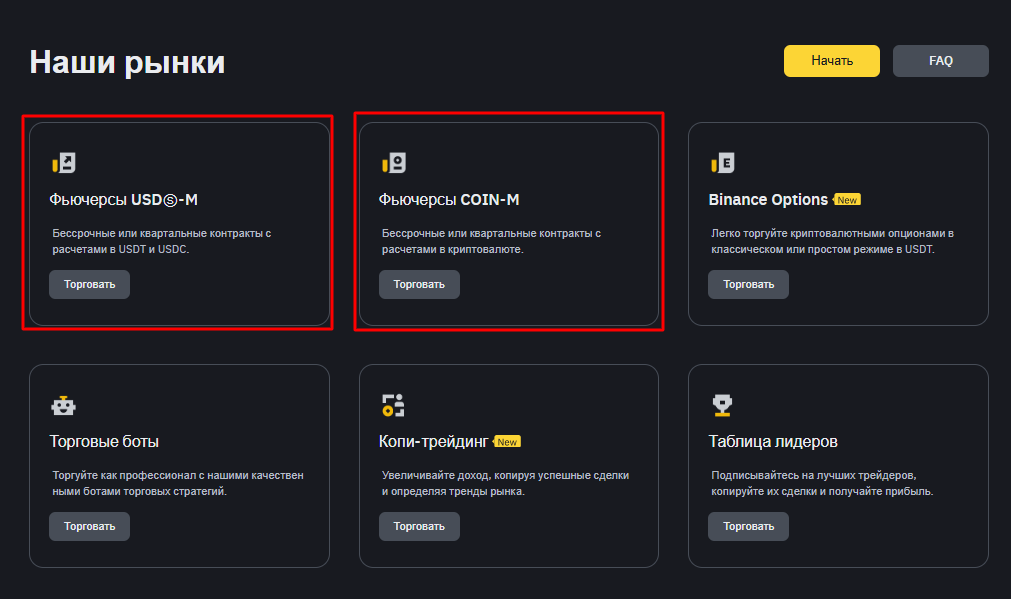Click Торговать under Таблица лидеров
This screenshot has width=1011, height=599.
click(x=748, y=526)
